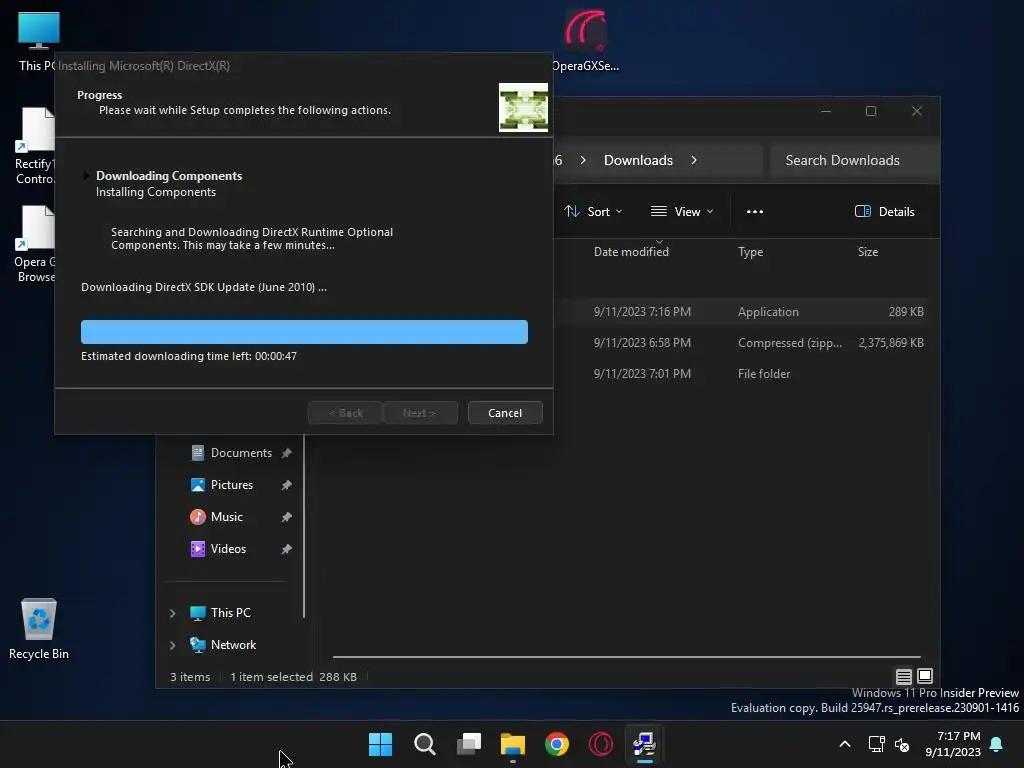This screenshot has width=1024, height=768.
Task: Sort by the Size column header
Action: click(x=867, y=251)
